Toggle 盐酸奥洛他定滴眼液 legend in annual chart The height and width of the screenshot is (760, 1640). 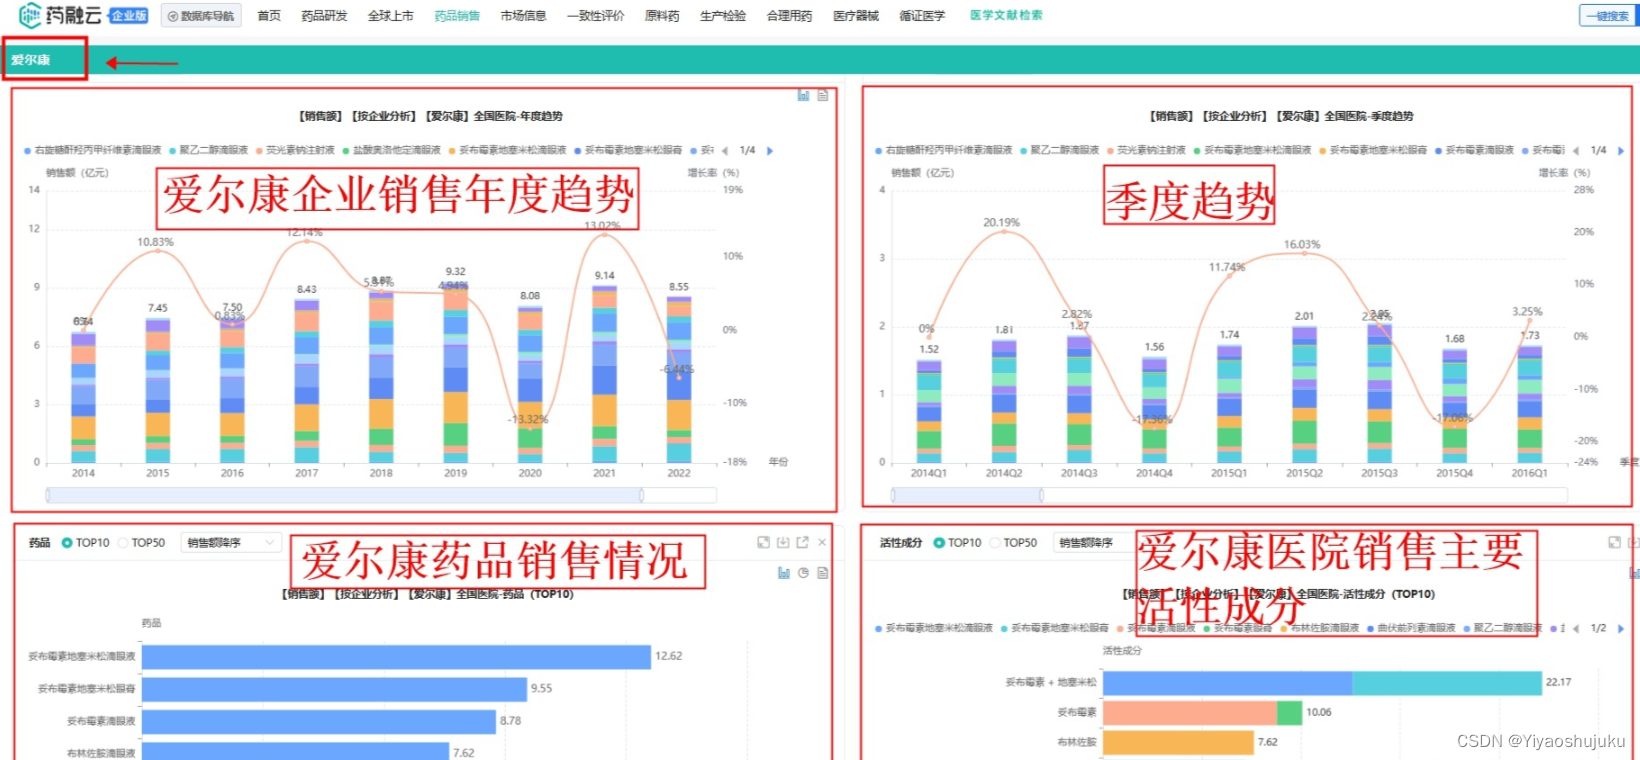(391, 150)
